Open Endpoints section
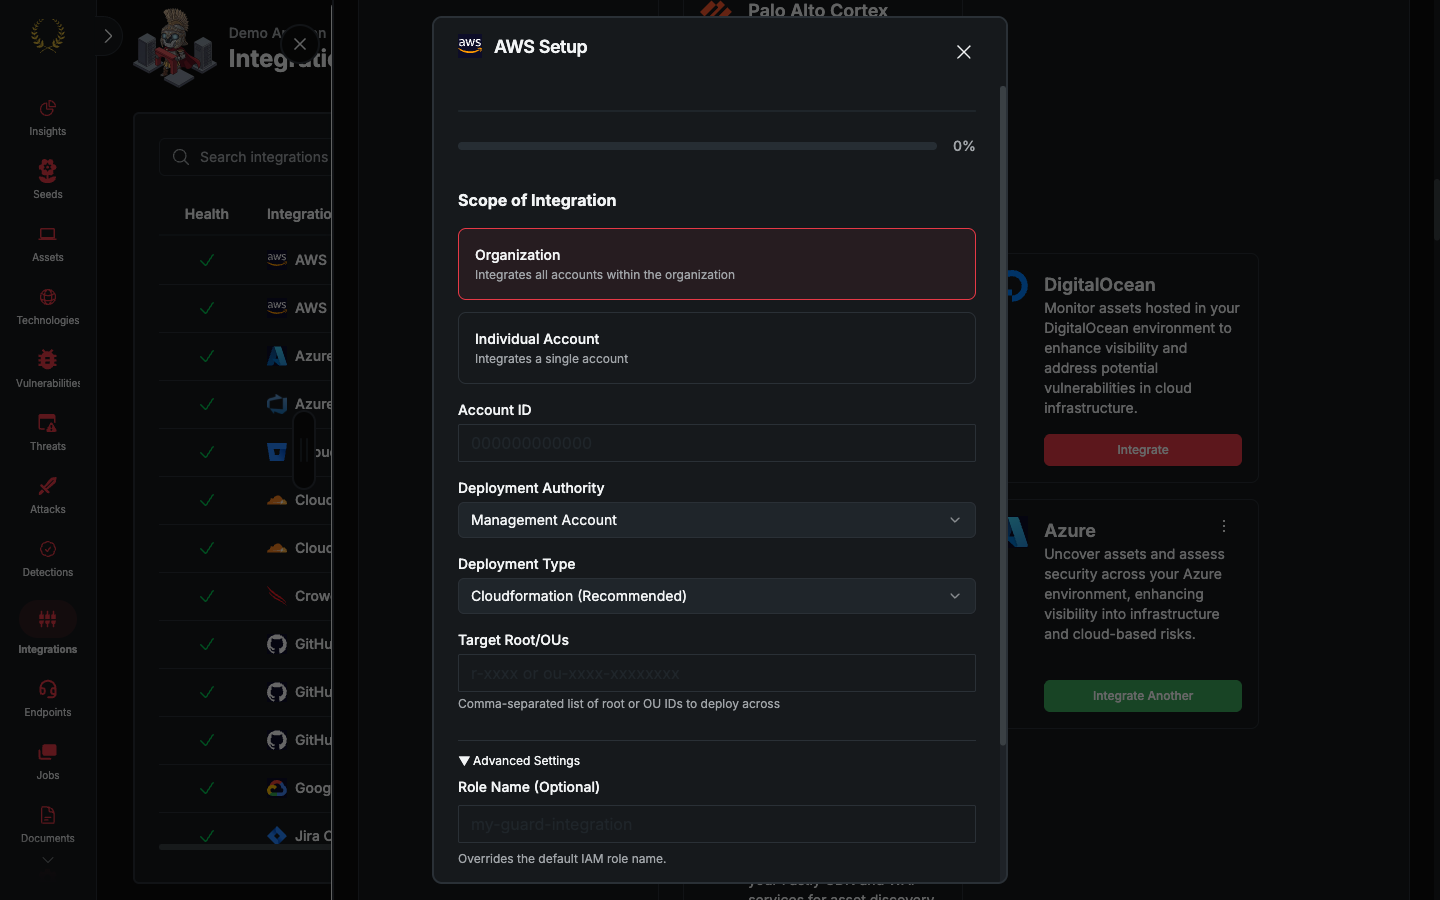 pyautogui.click(x=47, y=699)
